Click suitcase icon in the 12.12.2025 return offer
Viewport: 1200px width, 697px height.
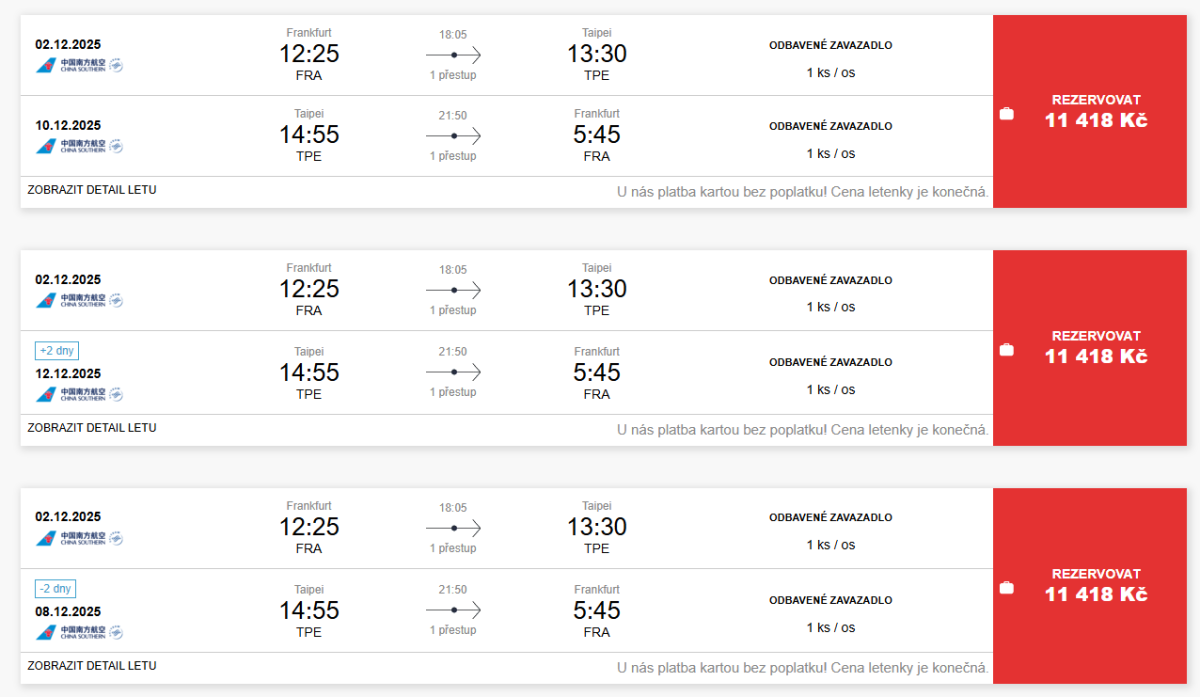point(1007,350)
